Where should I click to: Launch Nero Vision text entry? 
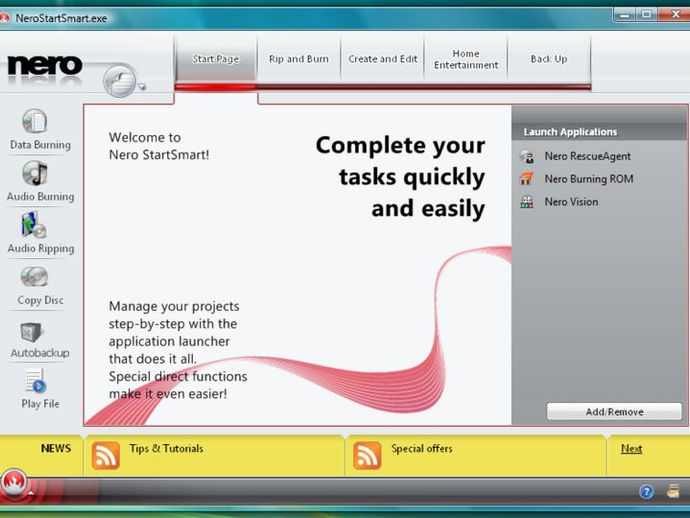pyautogui.click(x=571, y=202)
